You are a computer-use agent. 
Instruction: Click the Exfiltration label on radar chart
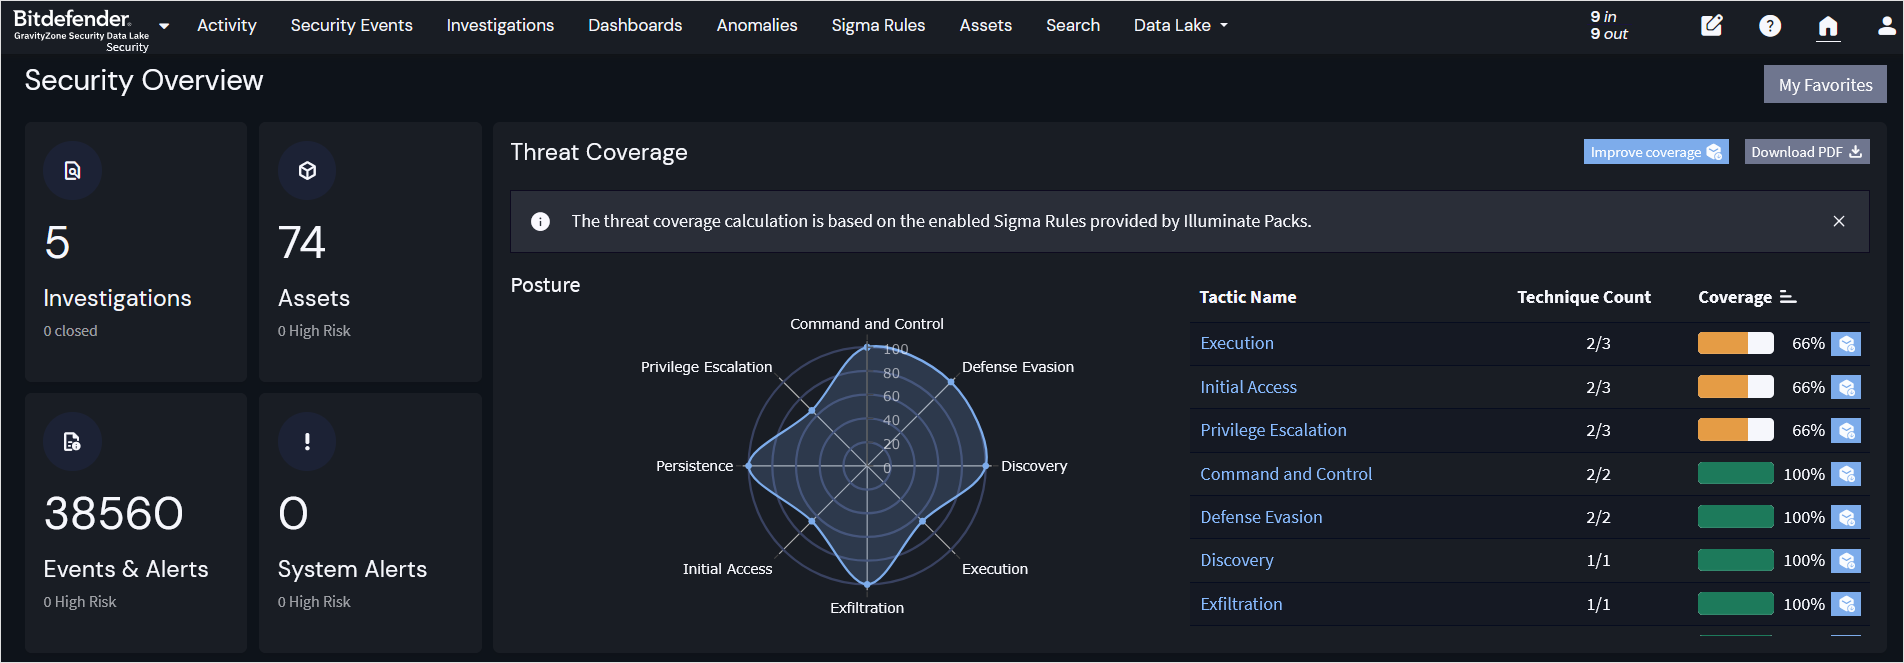[x=867, y=608]
